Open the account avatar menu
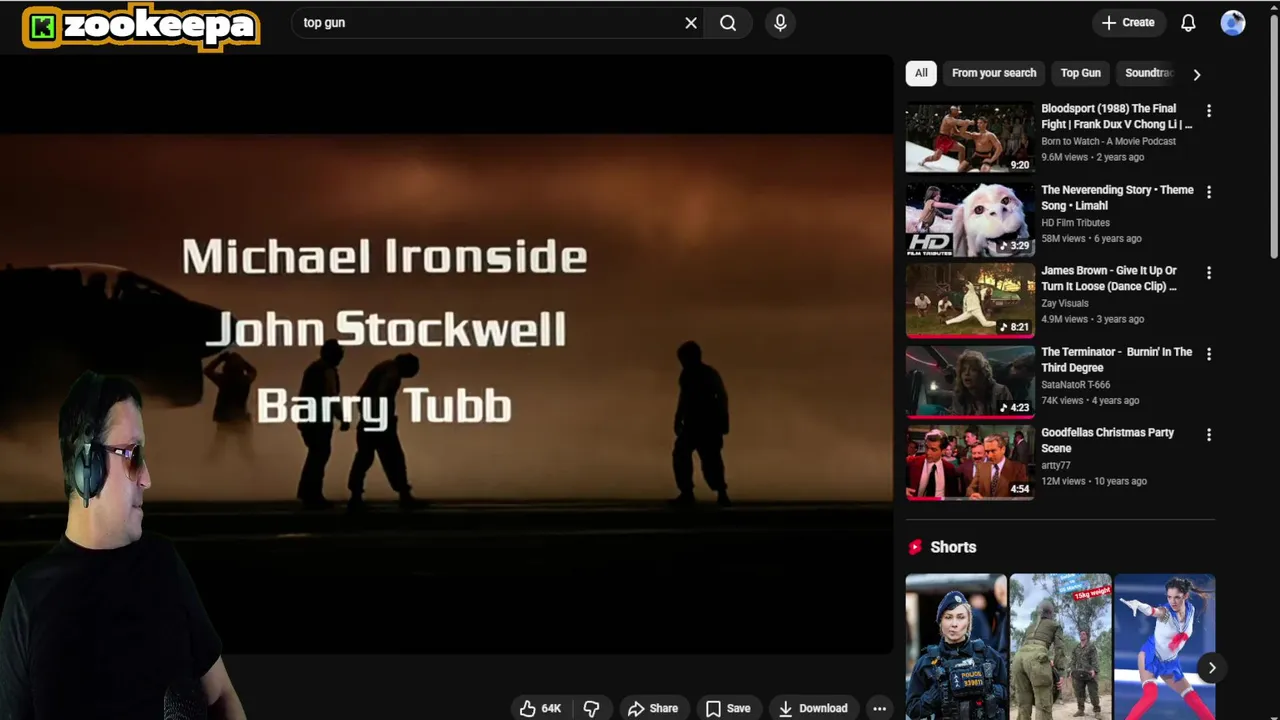The image size is (1280, 720). tap(1233, 23)
